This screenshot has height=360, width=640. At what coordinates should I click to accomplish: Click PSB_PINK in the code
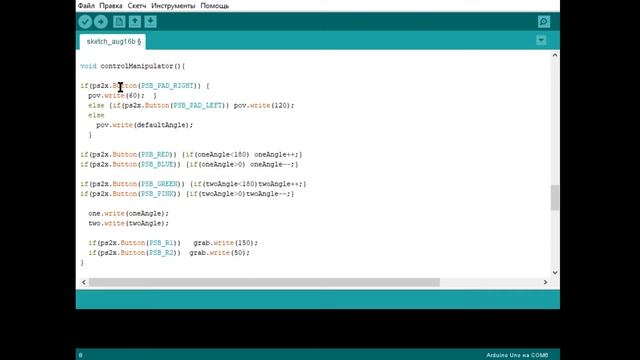point(157,194)
